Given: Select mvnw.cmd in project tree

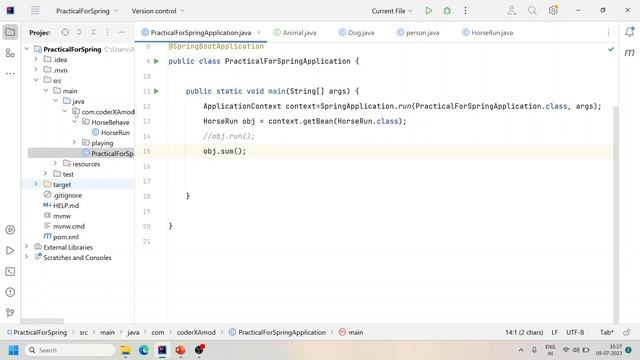Looking at the screenshot, I should click(64, 226).
